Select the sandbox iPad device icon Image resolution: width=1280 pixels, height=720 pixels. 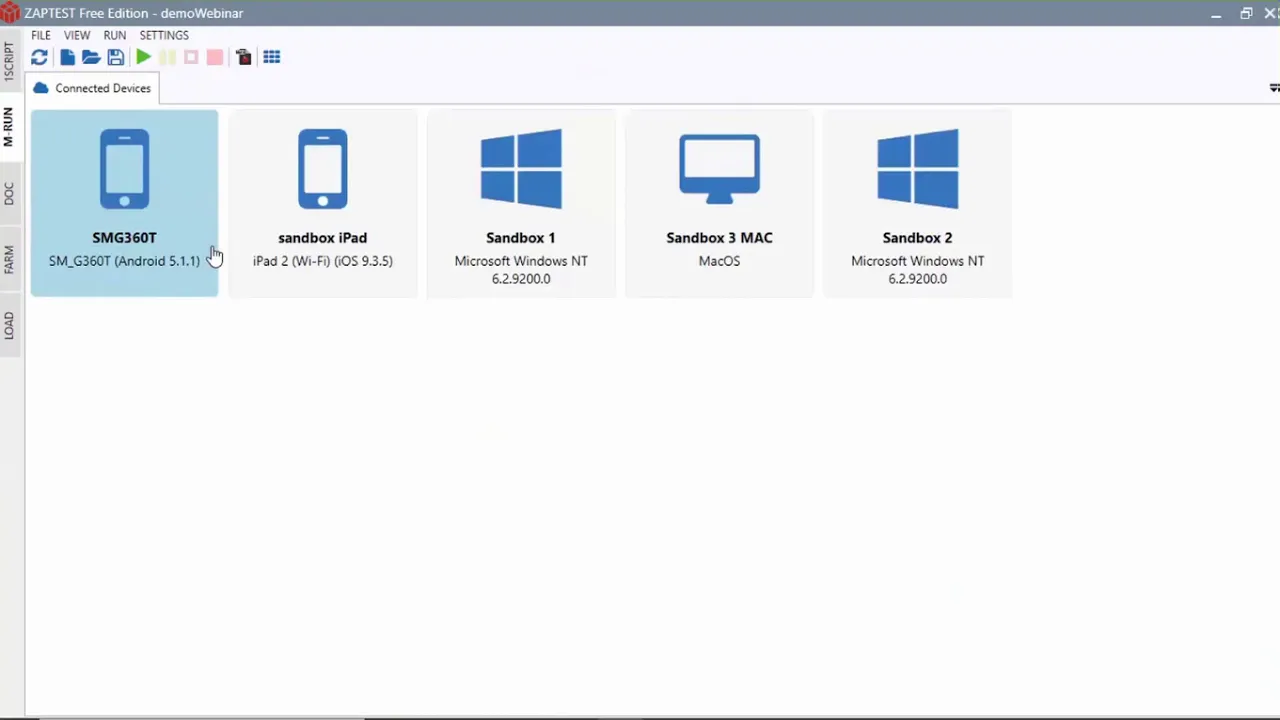click(322, 169)
